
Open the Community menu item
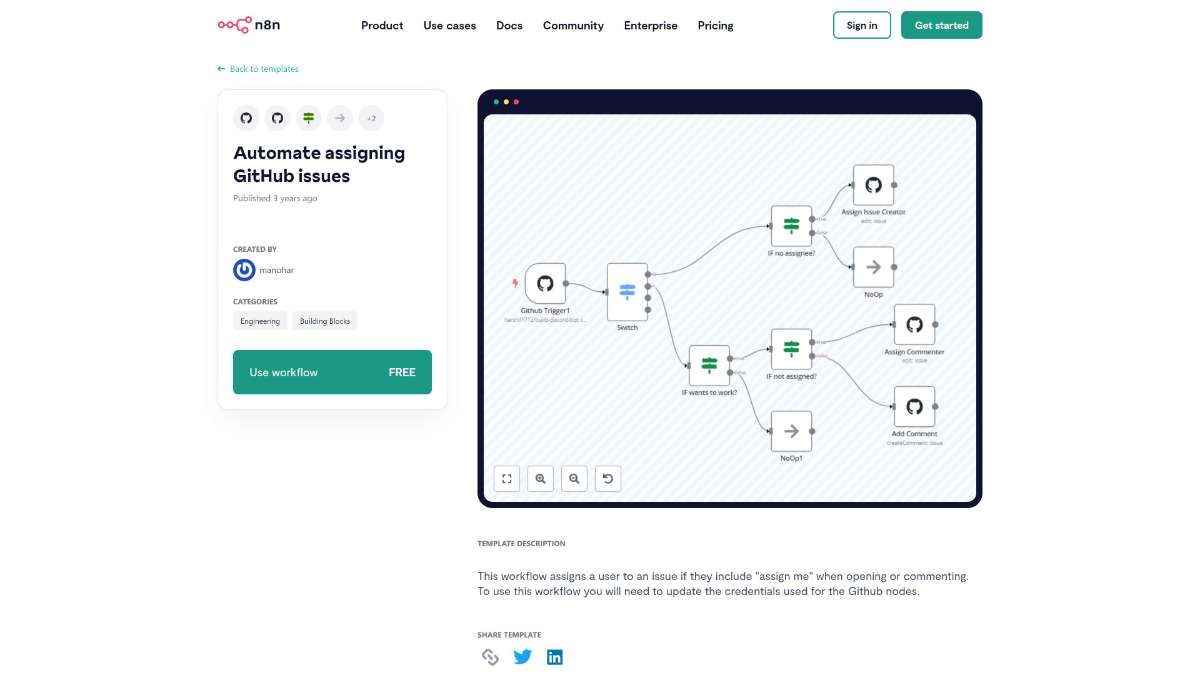(573, 25)
